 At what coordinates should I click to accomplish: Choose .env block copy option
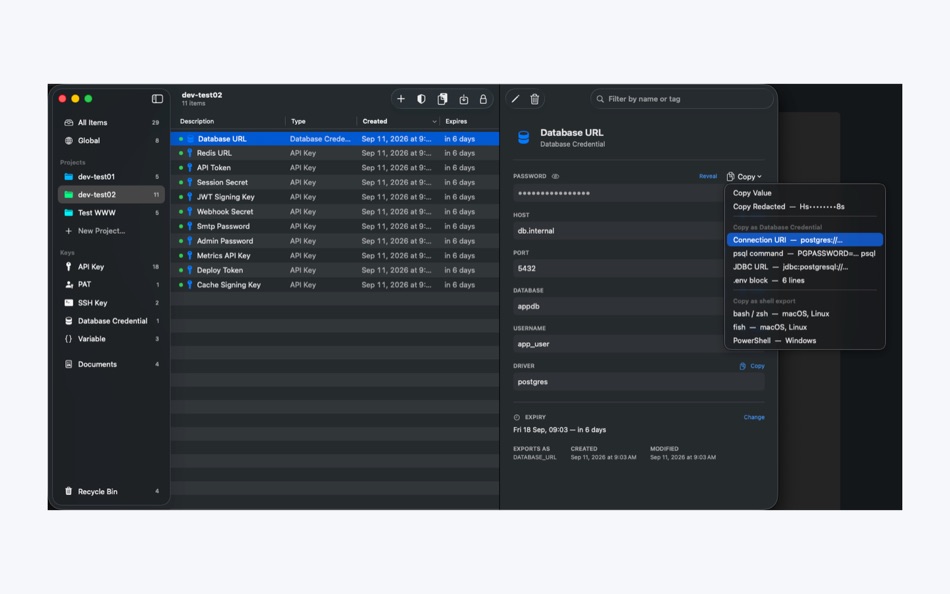805,281
